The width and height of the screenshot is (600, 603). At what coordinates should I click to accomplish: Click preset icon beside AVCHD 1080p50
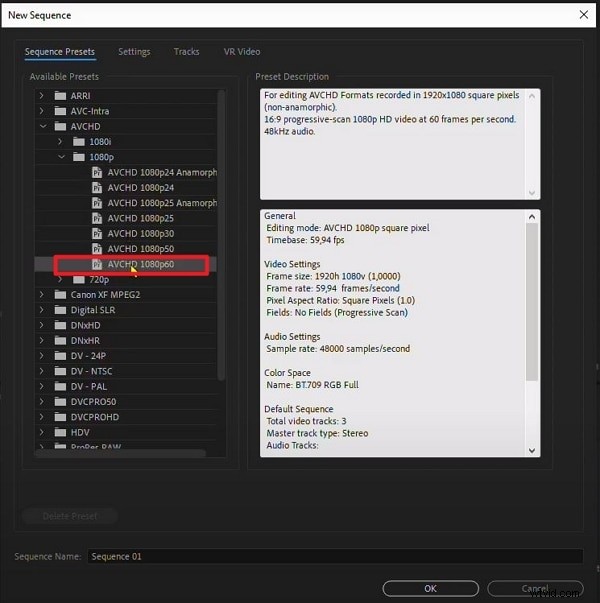(97, 249)
